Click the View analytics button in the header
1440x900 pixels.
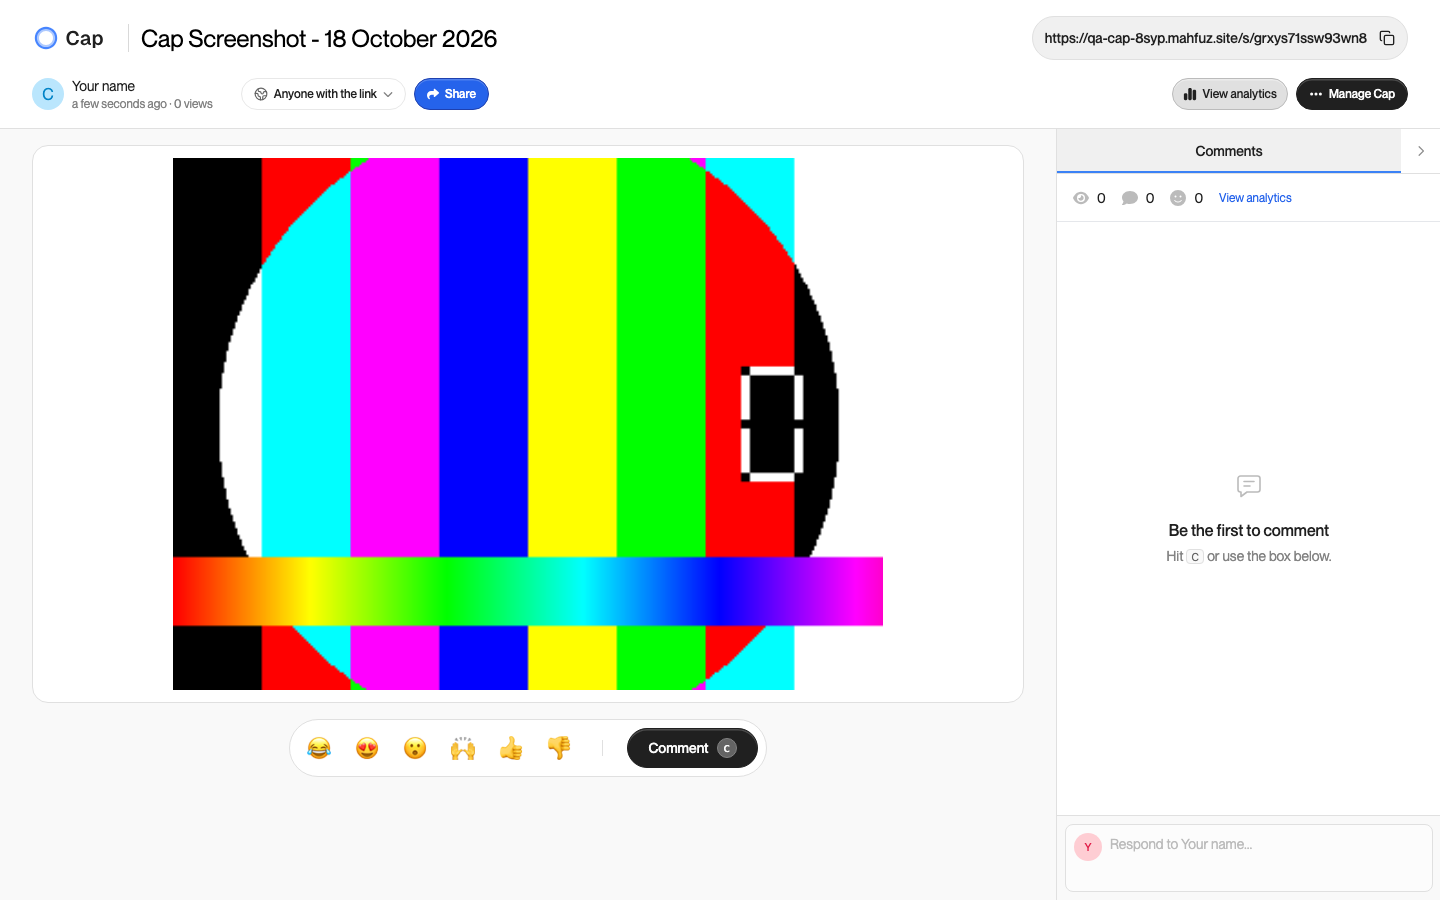1230,94
